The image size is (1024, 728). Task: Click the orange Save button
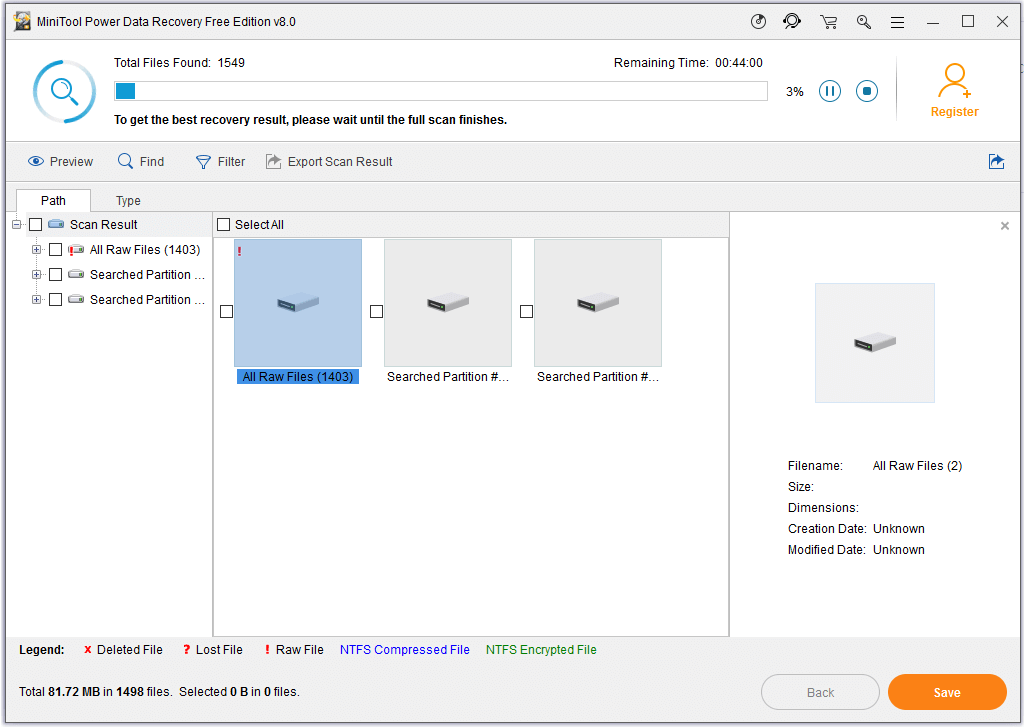(946, 692)
